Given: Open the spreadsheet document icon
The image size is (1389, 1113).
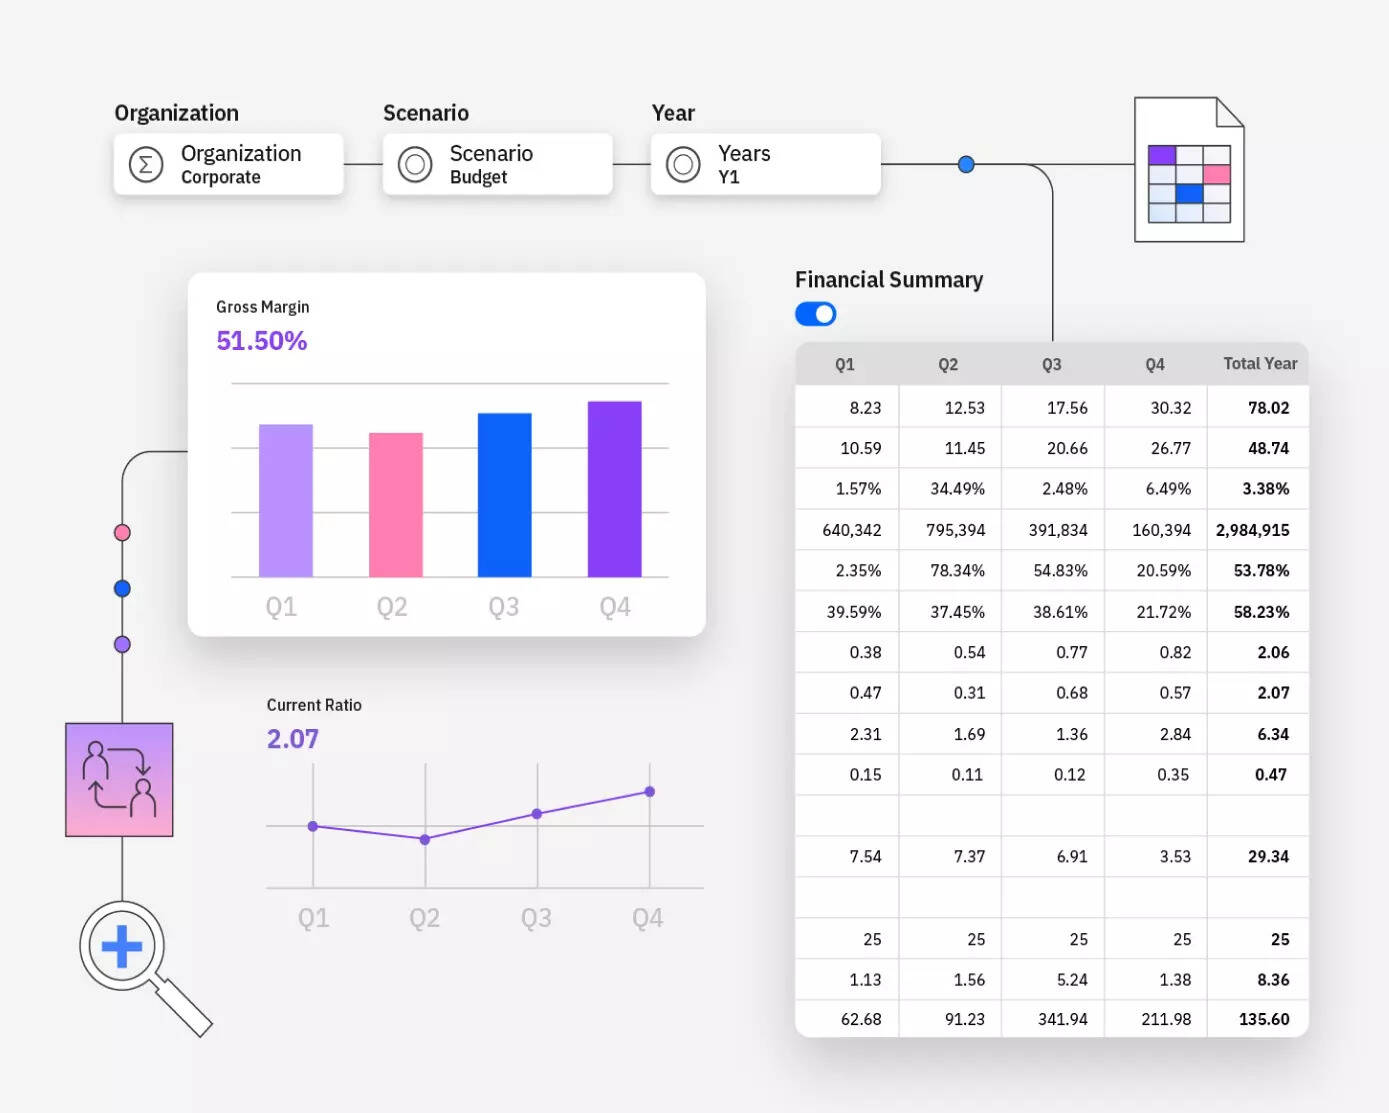Looking at the screenshot, I should point(1188,170).
